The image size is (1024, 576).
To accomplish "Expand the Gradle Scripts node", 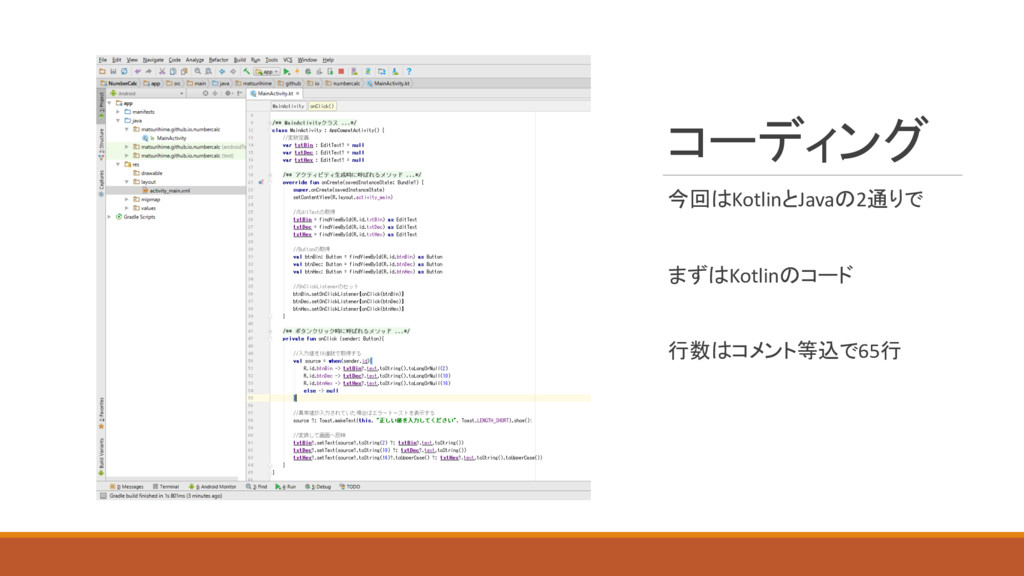I will 110,217.
